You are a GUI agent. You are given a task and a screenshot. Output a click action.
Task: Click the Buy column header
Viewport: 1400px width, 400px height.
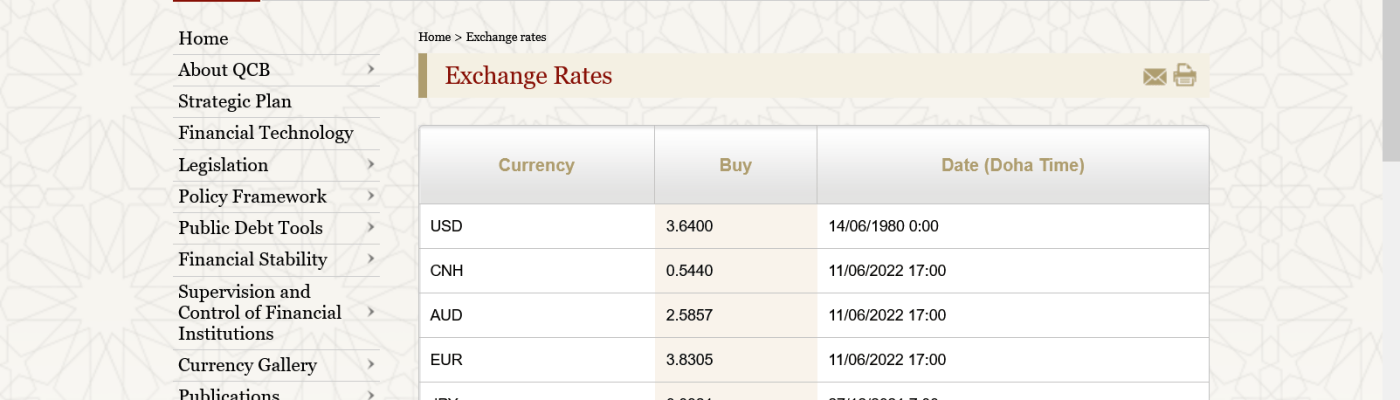pyautogui.click(x=736, y=165)
